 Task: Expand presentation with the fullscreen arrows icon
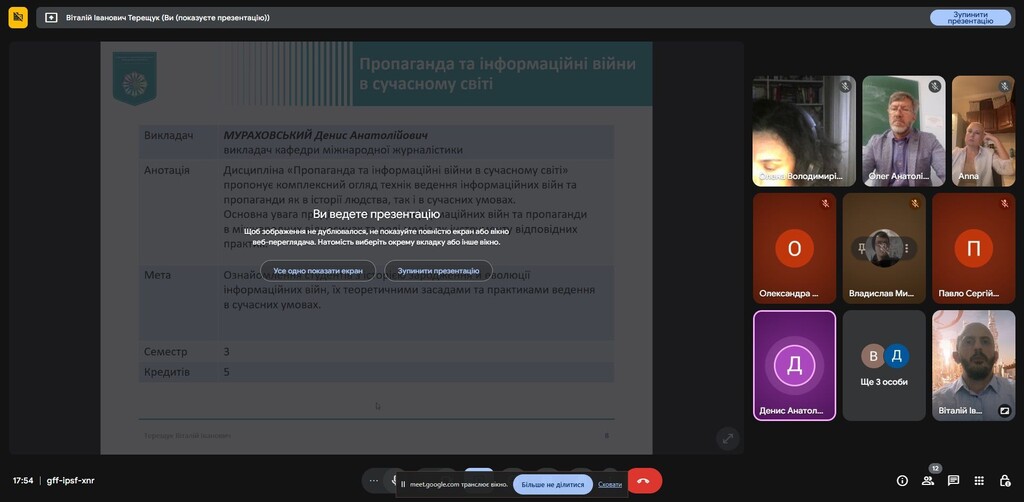click(x=727, y=438)
